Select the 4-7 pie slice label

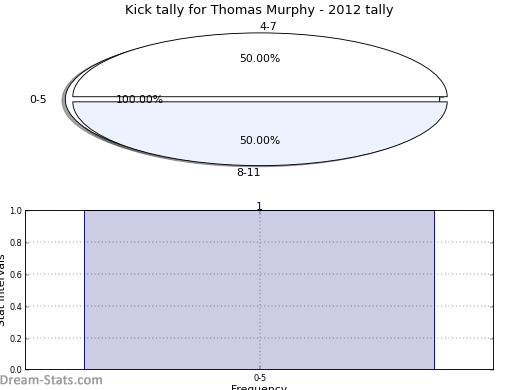[268, 26]
